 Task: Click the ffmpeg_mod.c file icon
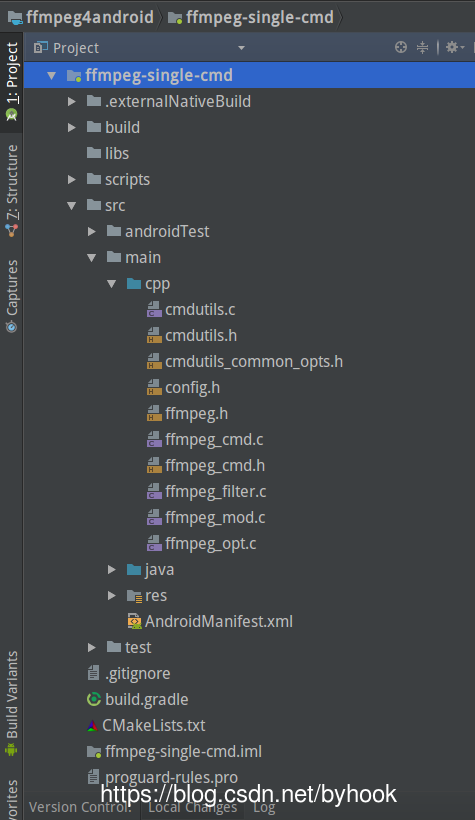(154, 518)
